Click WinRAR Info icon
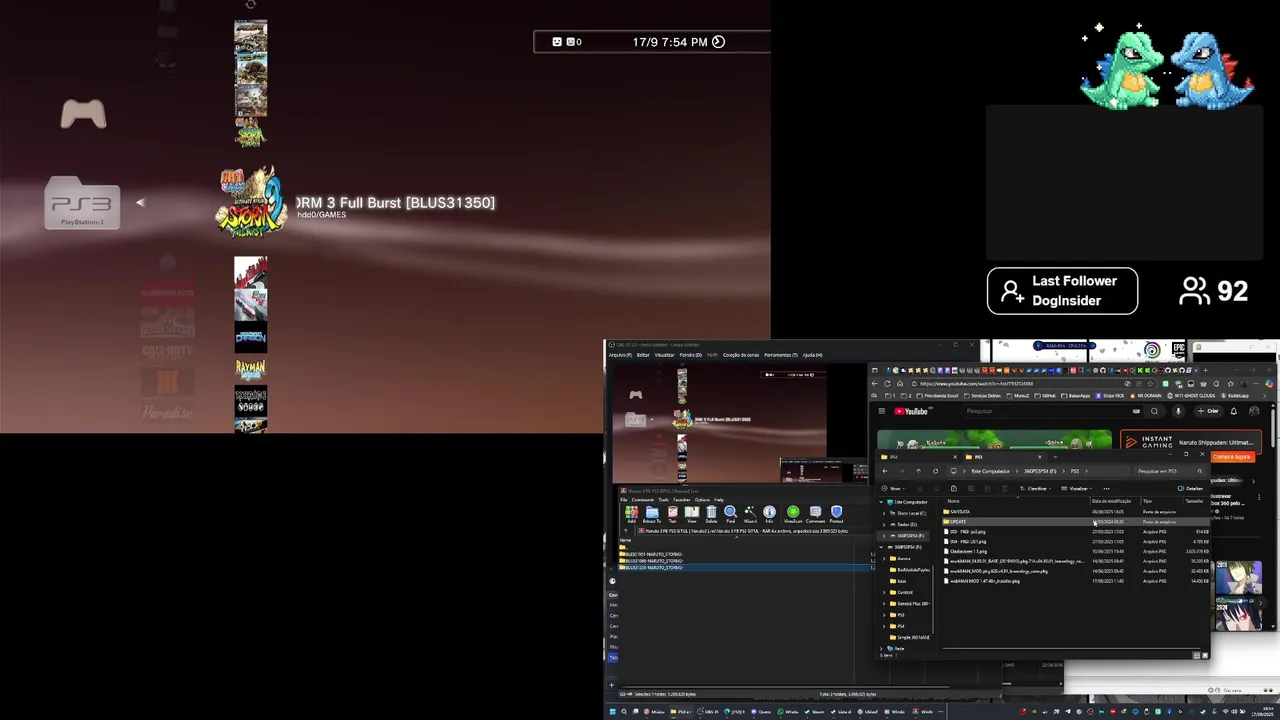The width and height of the screenshot is (1280, 720). pyautogui.click(x=769, y=512)
